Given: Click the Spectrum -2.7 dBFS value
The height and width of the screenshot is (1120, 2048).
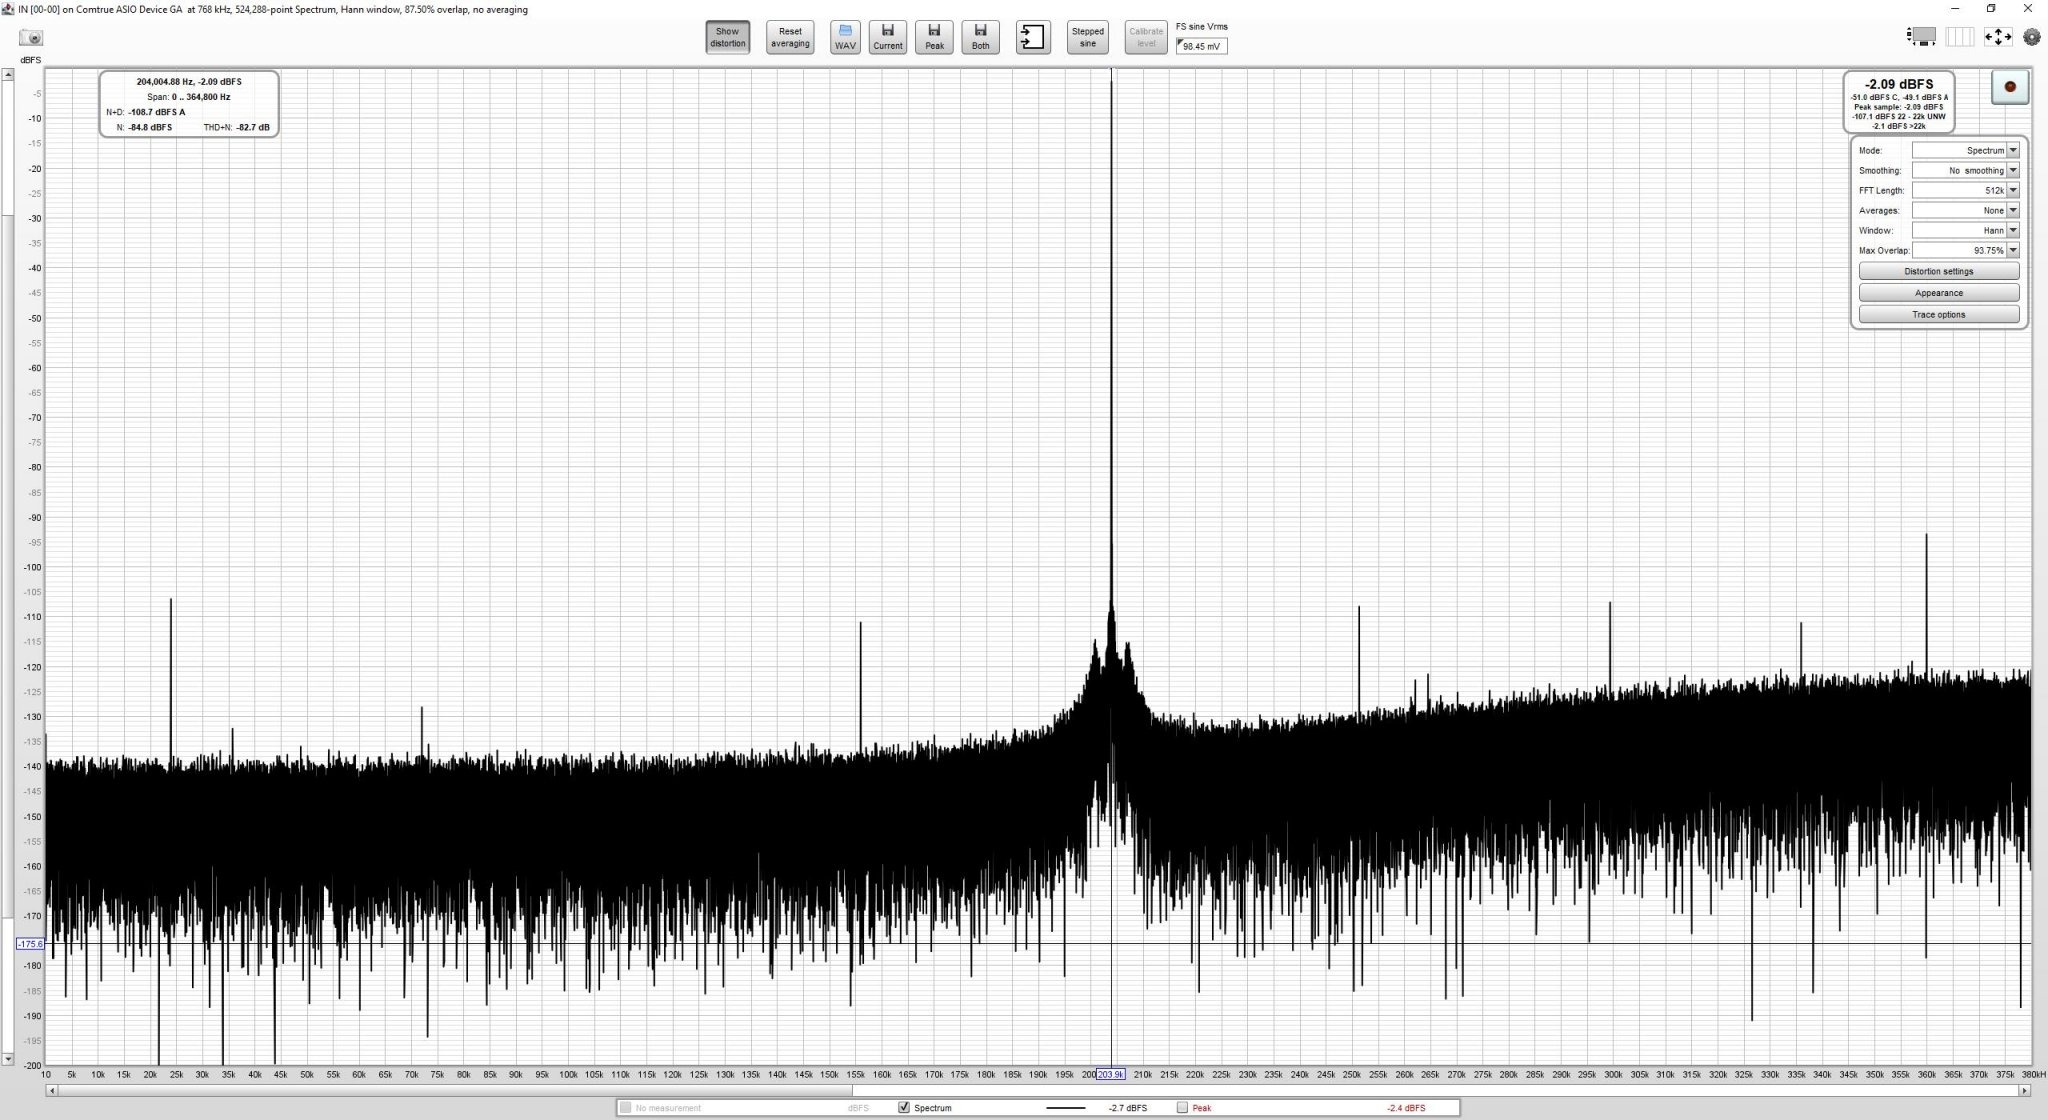Looking at the screenshot, I should point(1128,1108).
